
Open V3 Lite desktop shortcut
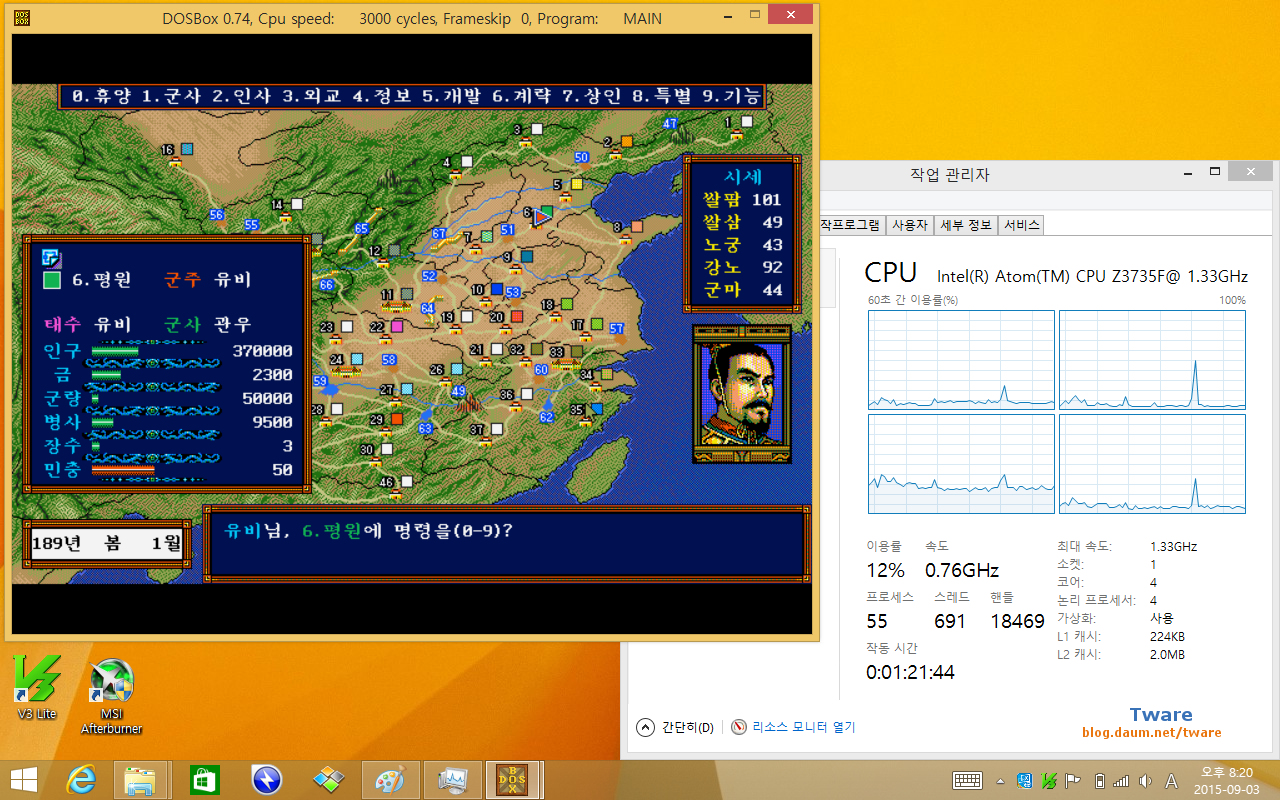[37, 688]
